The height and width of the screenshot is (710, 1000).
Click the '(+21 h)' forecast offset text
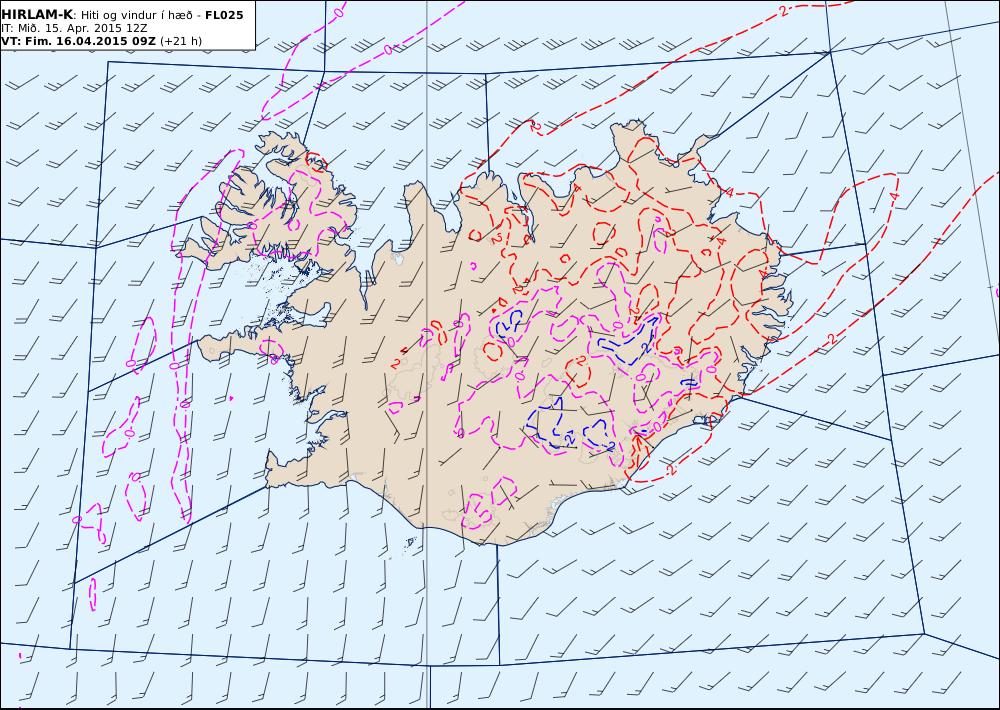(x=180, y=41)
